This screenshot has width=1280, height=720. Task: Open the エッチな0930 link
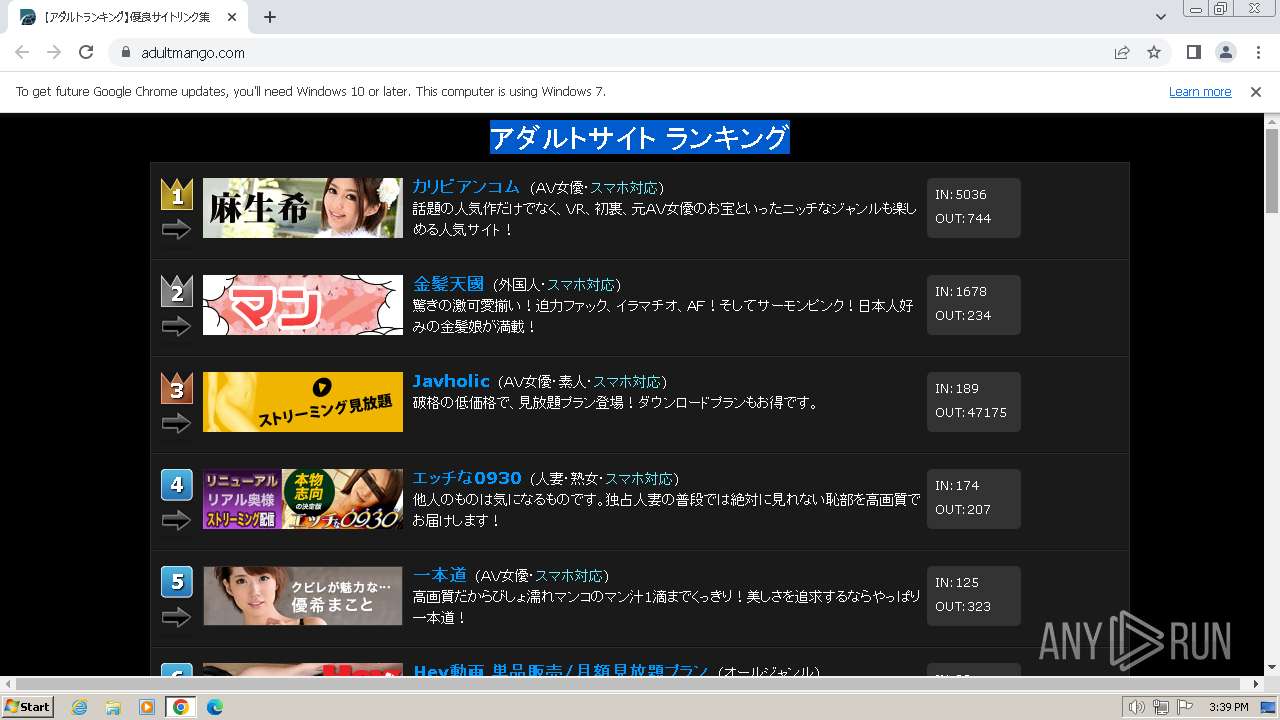point(467,478)
